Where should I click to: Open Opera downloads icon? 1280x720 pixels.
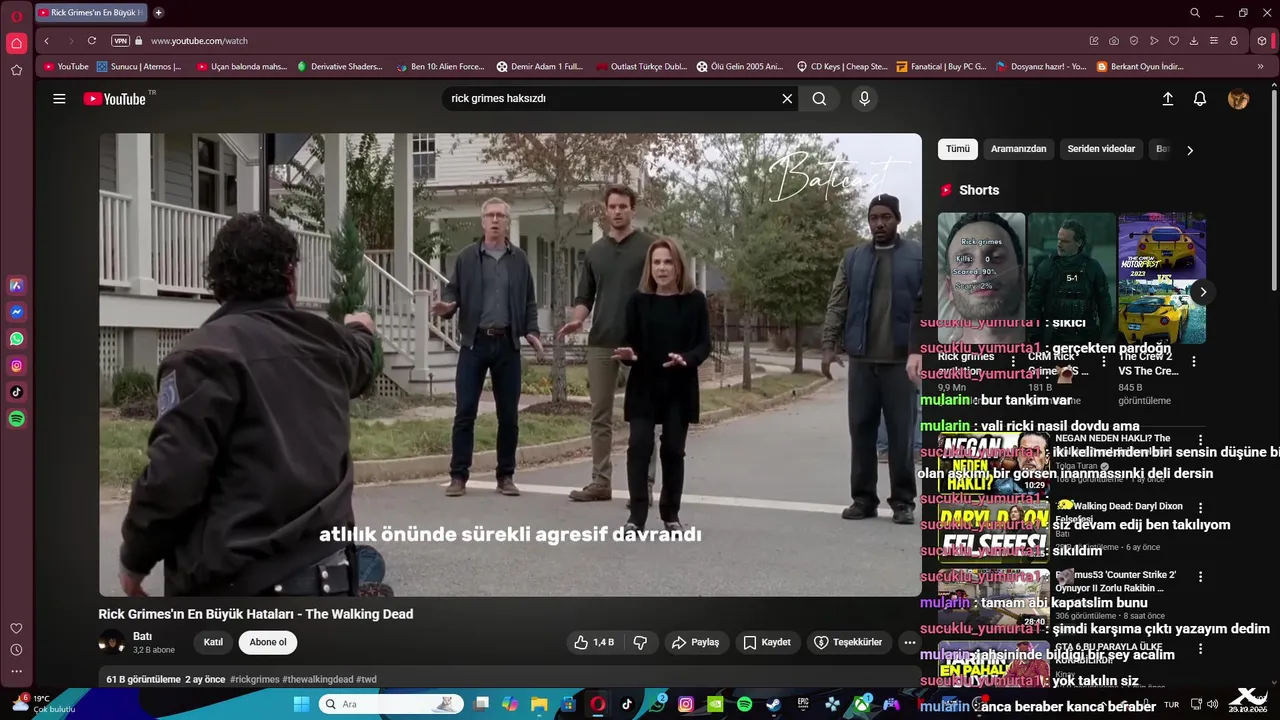(x=1194, y=41)
